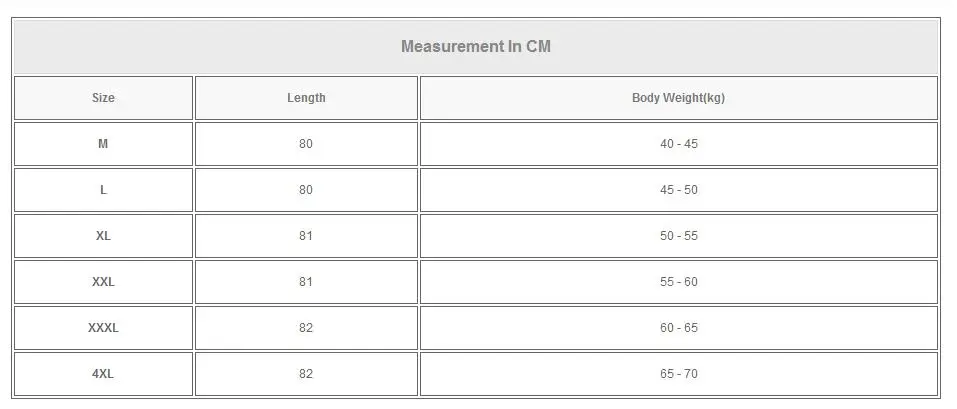Click the length value for size XXXL
The height and width of the screenshot is (409, 957).
(306, 328)
